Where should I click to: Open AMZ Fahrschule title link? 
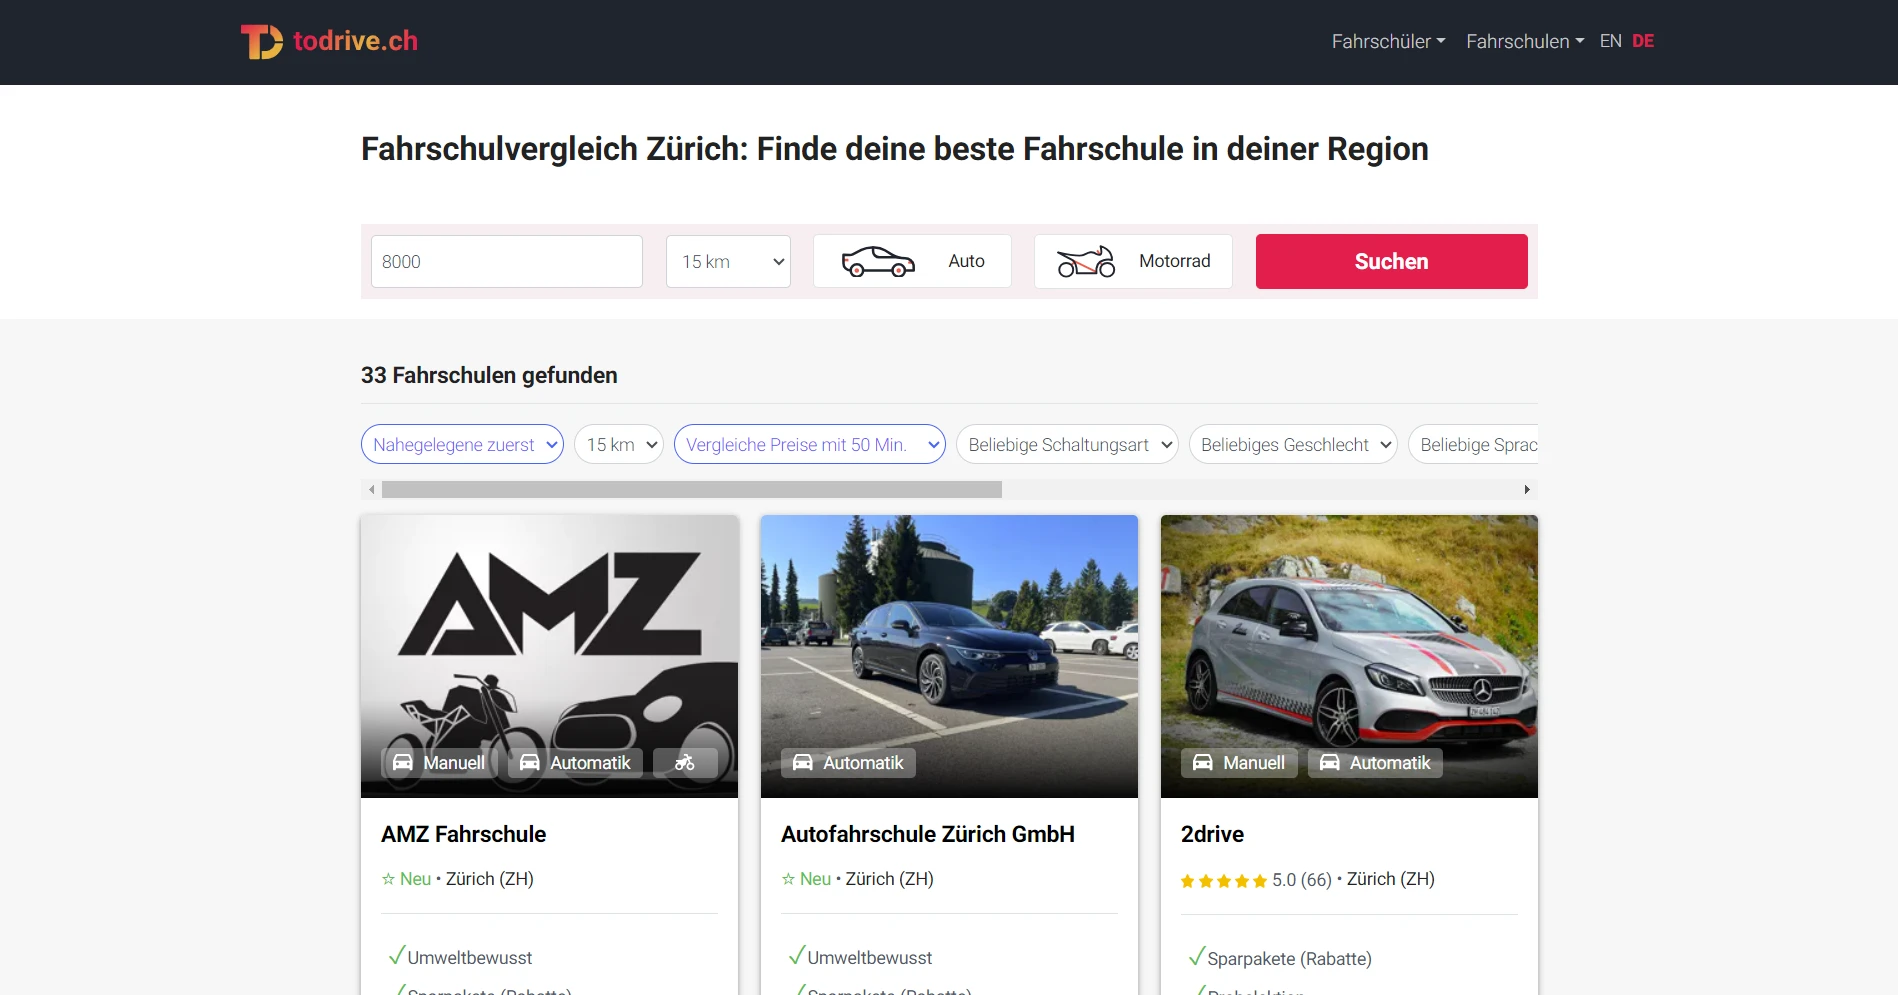point(464,834)
